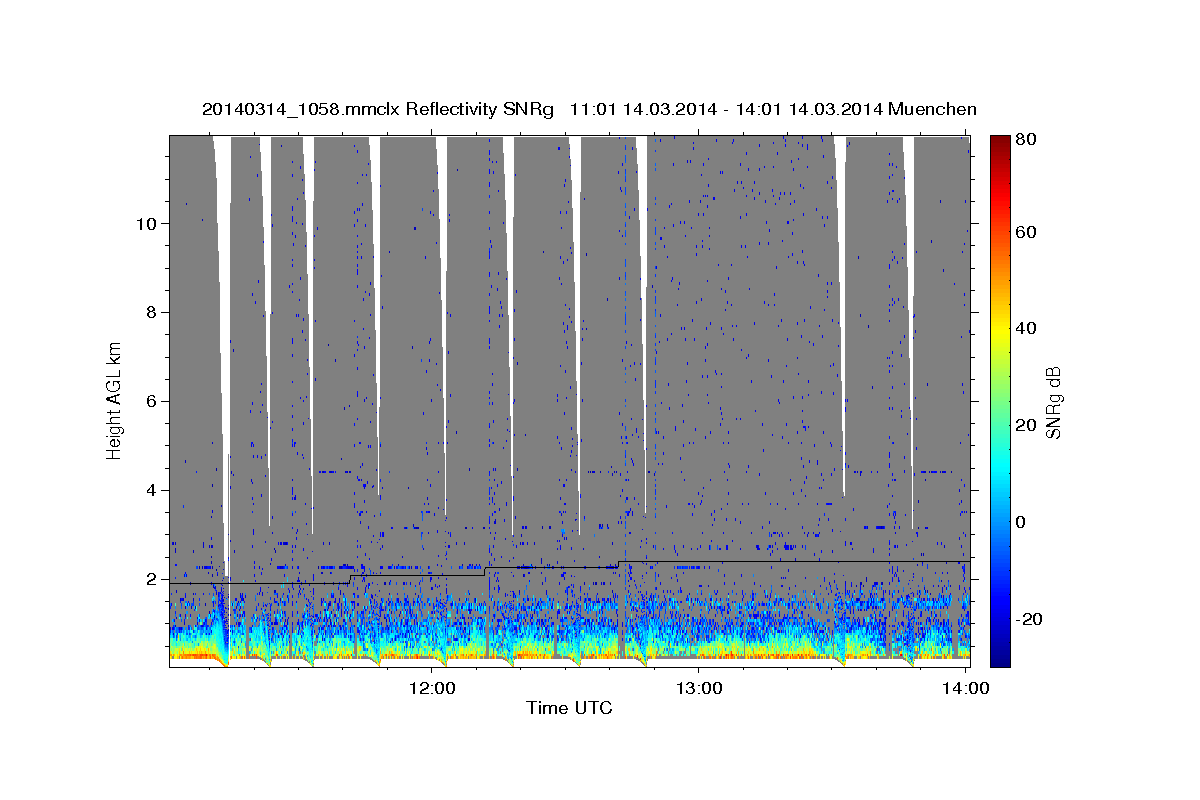Click the colorbar value label -20
The height and width of the screenshot is (800, 1200).
coord(1029,619)
